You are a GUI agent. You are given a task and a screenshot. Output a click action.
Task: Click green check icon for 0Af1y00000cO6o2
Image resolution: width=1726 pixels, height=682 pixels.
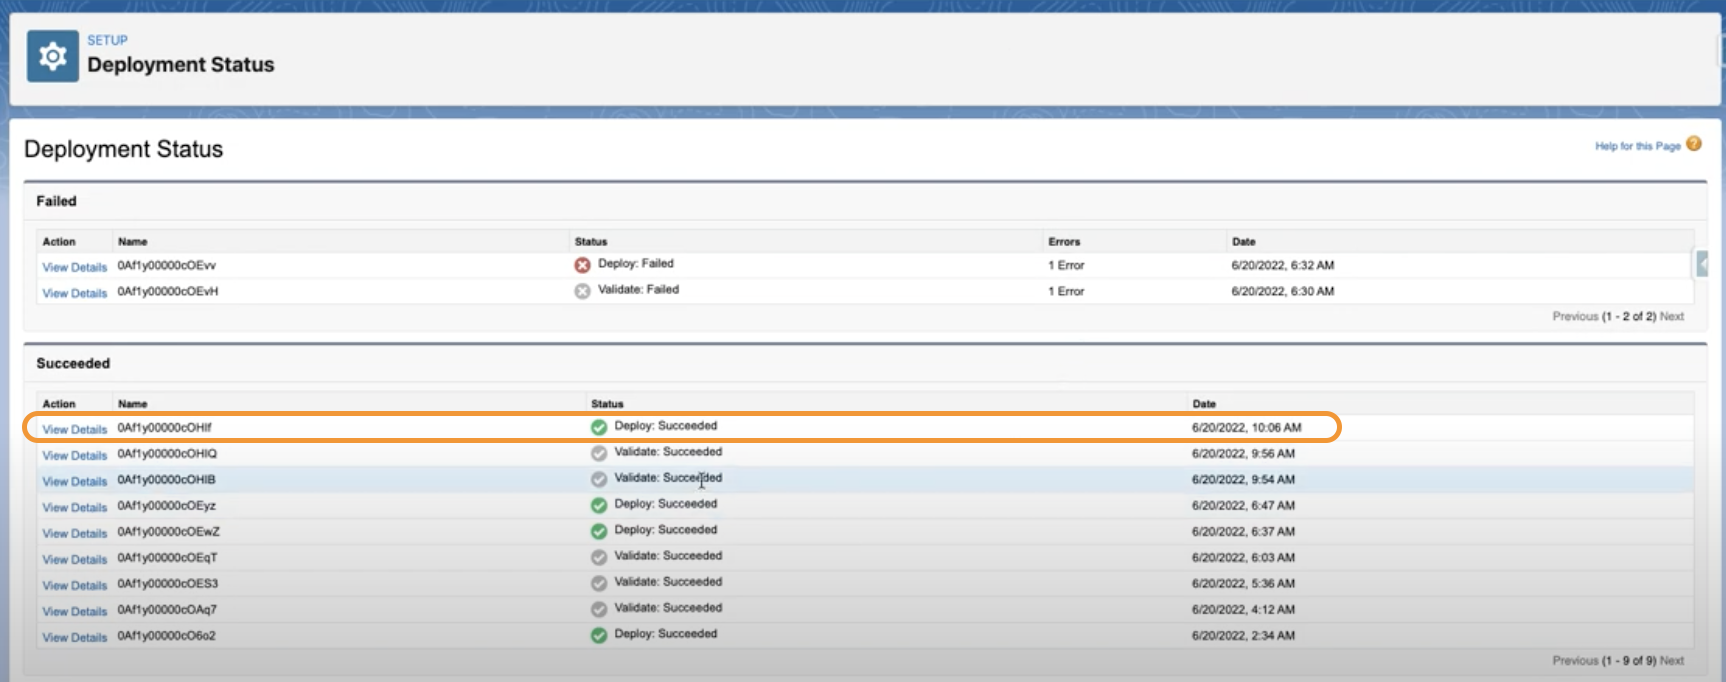[599, 635]
